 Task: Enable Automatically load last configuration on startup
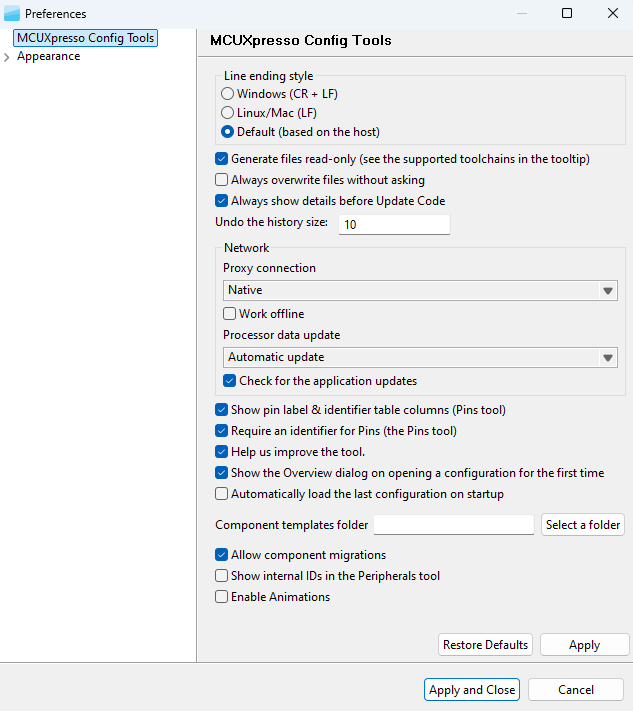tap(221, 493)
